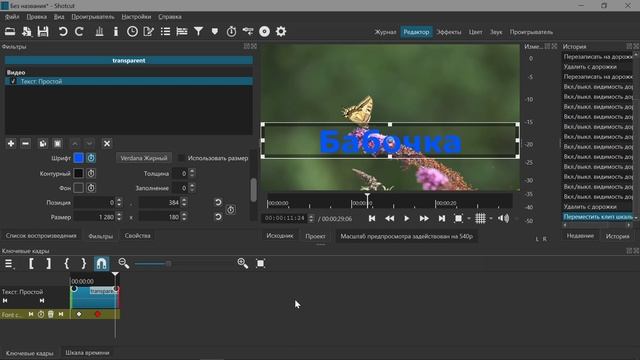
Task: Open the Keyframes stopwatch icon
Action: [x=231, y=31]
